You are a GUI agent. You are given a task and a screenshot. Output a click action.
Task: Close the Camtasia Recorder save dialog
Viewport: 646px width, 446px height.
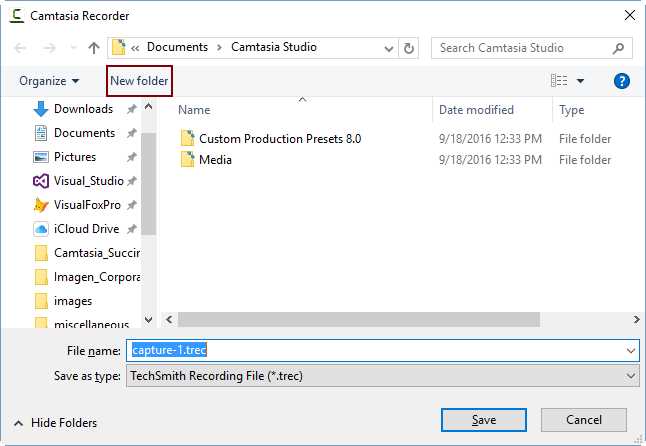(x=630, y=16)
